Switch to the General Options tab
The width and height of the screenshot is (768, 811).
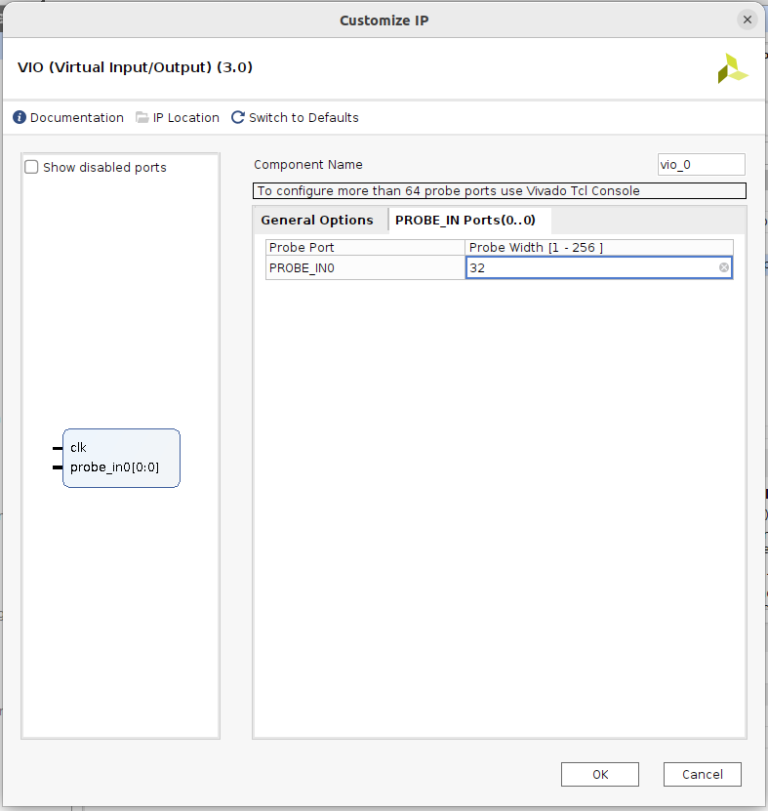(317, 220)
